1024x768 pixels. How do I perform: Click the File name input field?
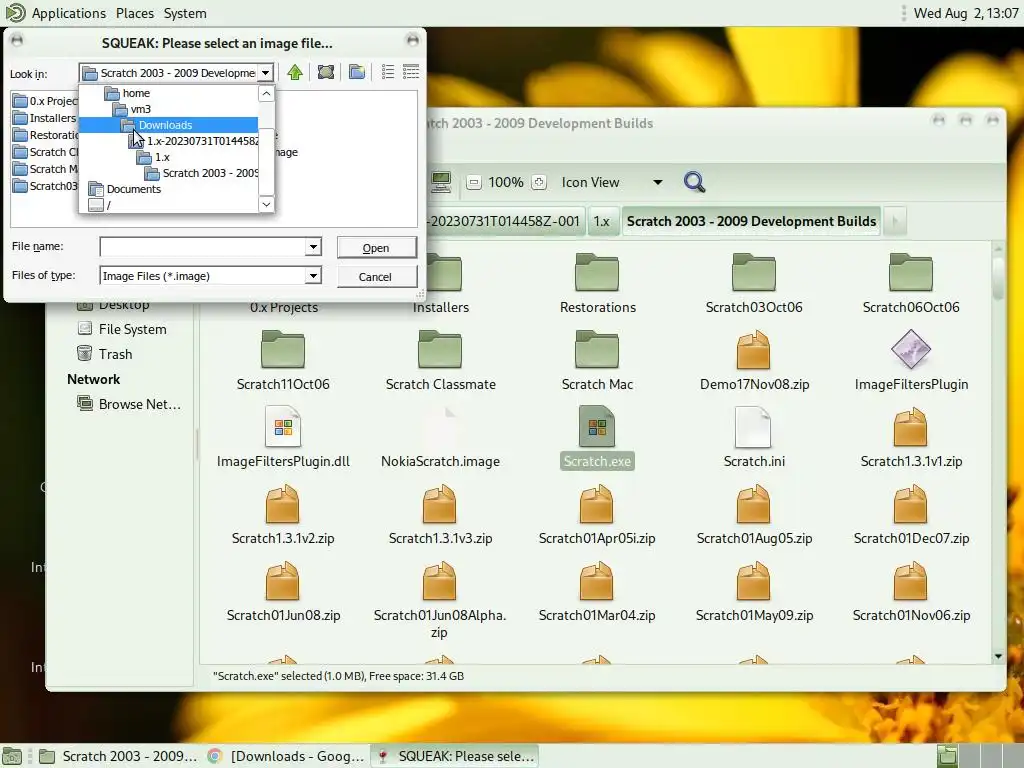[x=203, y=247]
